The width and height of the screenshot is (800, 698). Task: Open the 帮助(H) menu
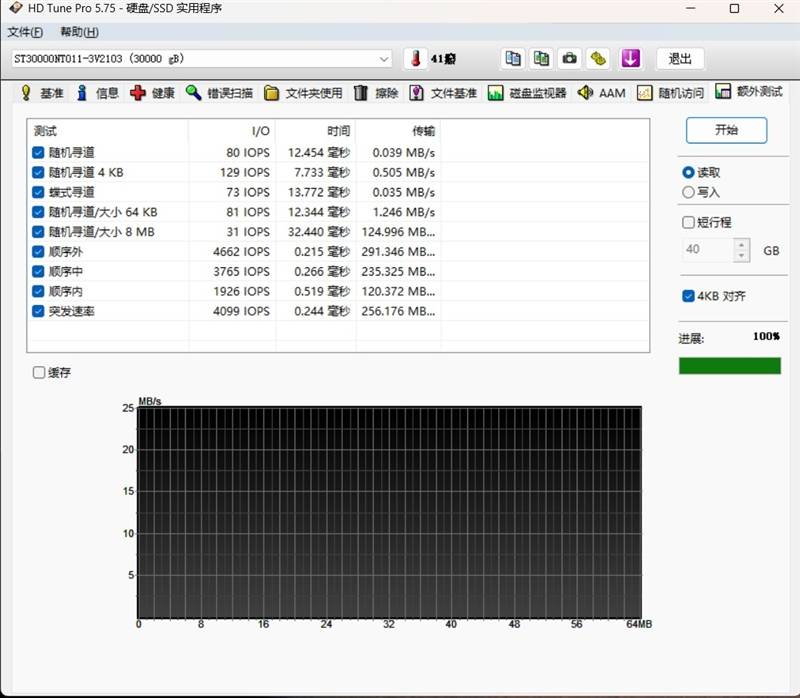pyautogui.click(x=80, y=32)
